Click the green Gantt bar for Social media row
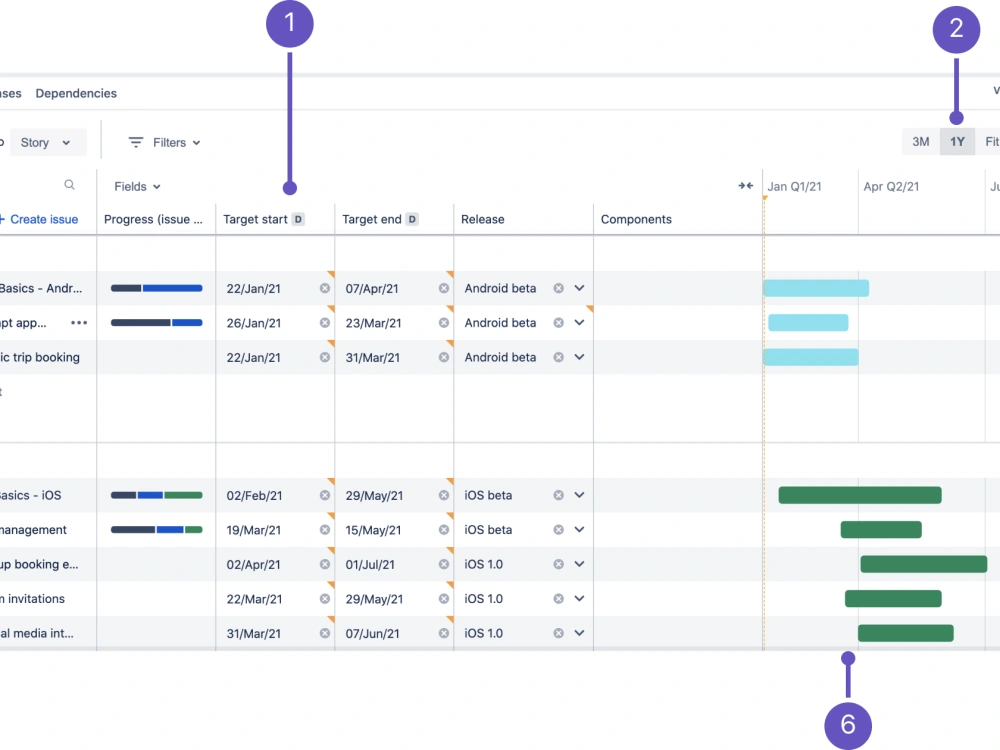This screenshot has height=750, width=1000. 905,632
